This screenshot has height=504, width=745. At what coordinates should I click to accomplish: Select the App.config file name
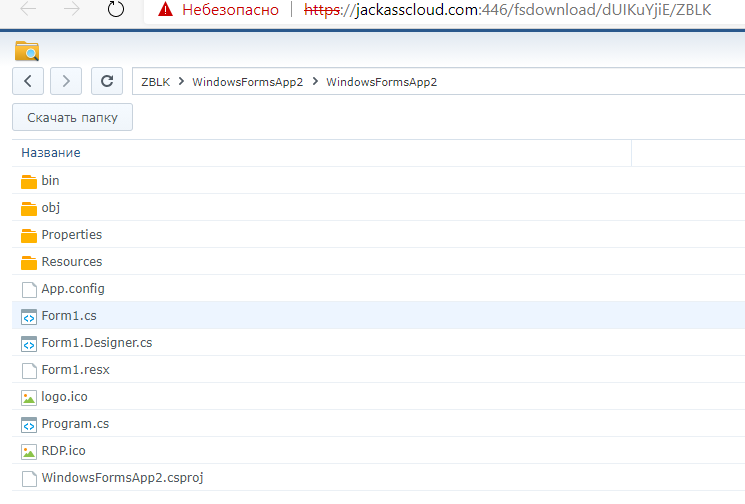click(73, 289)
